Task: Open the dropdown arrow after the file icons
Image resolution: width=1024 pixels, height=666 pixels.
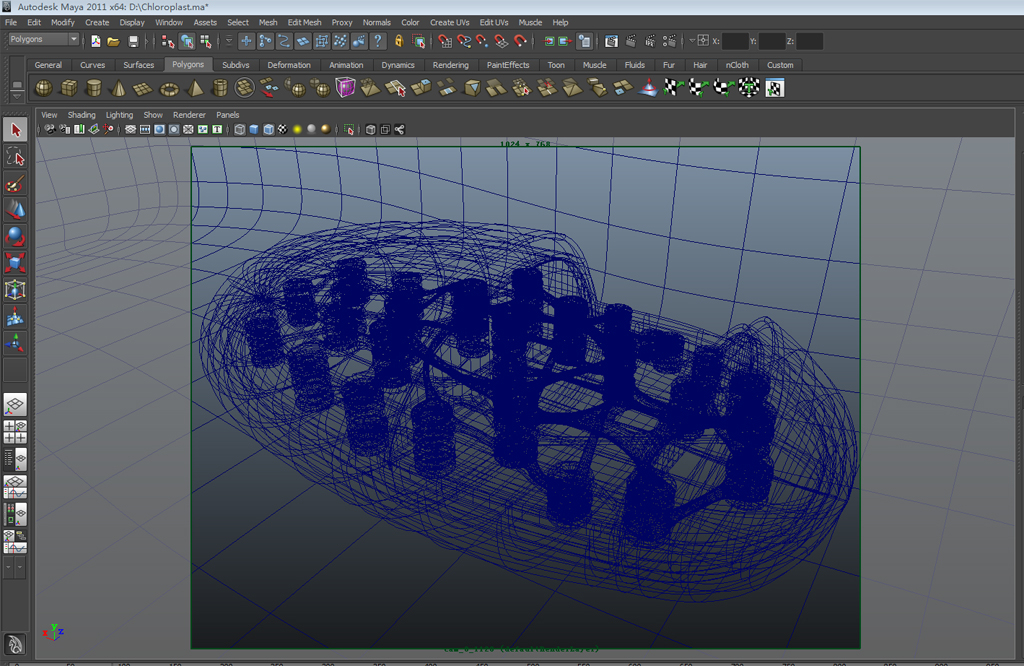Action: click(148, 41)
